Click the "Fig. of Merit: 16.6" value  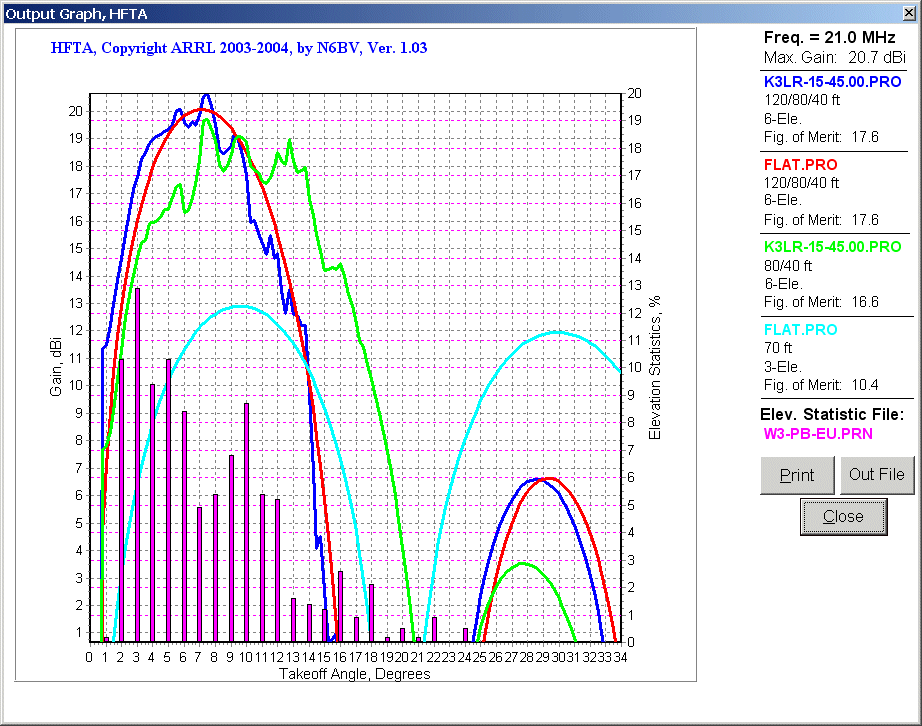point(821,302)
